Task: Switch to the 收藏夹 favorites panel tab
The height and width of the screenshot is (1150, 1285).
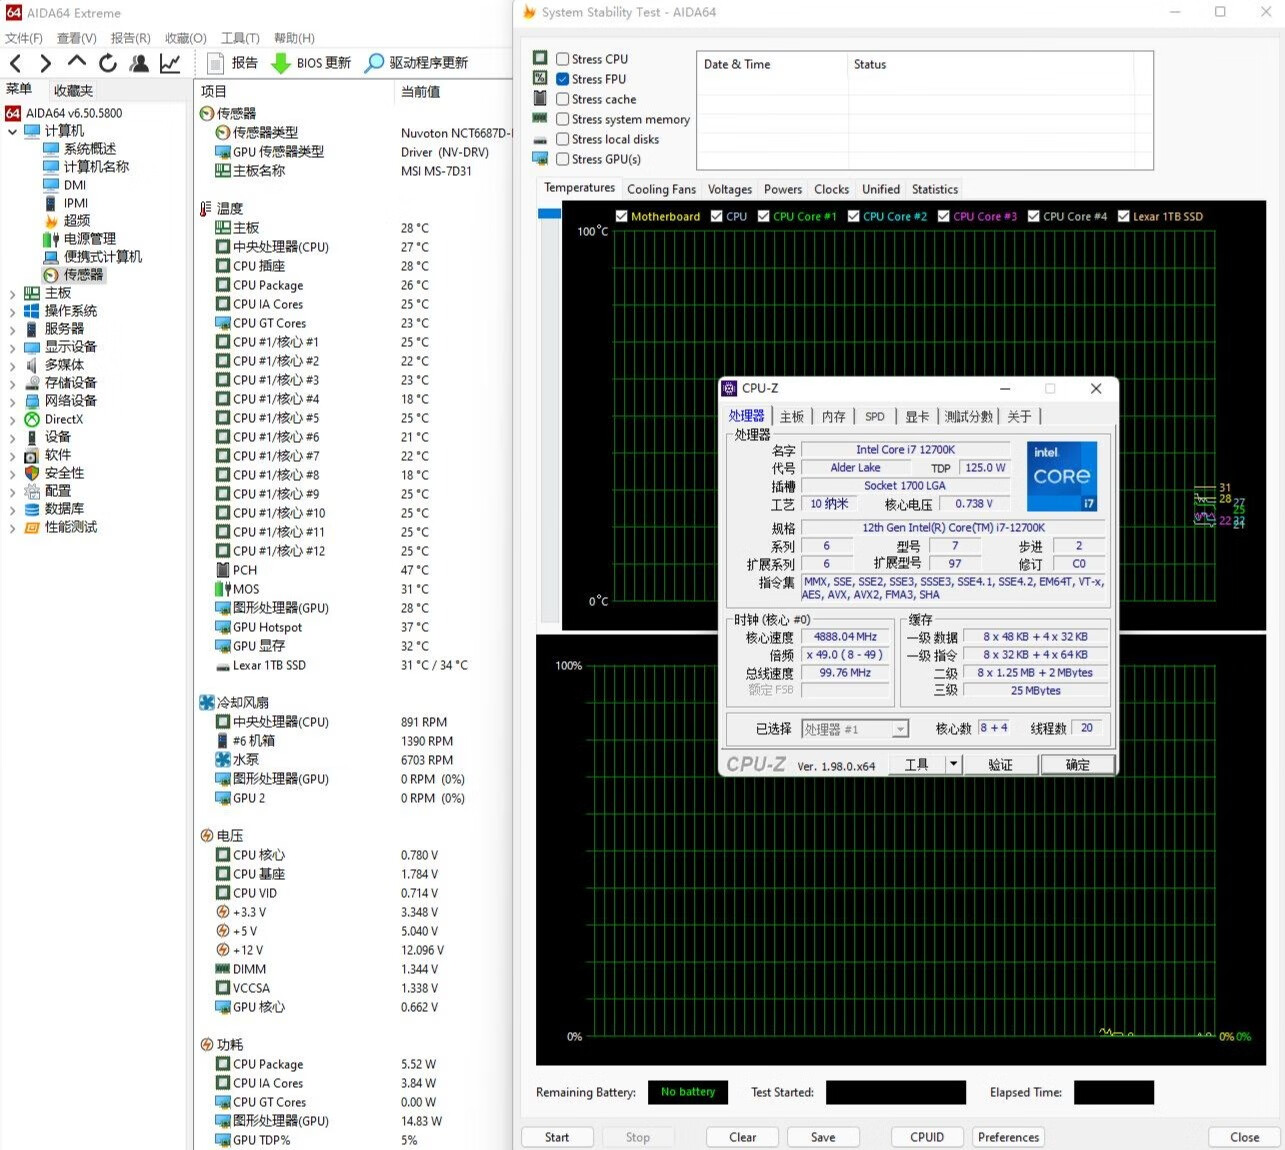Action: click(73, 90)
